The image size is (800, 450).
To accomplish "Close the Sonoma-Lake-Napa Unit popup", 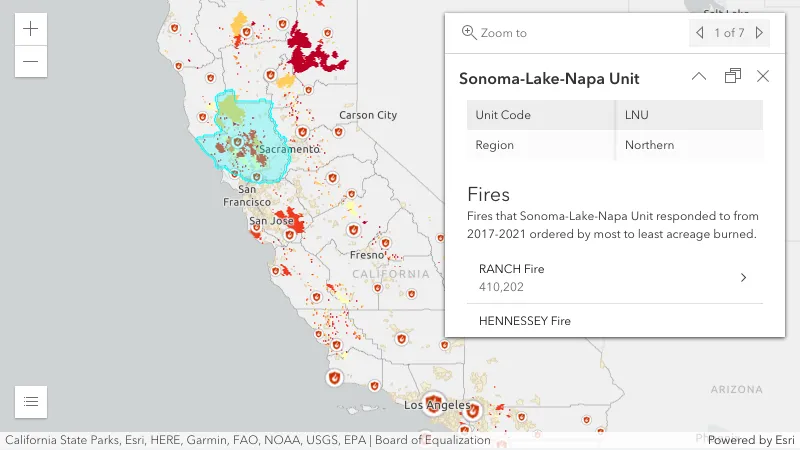I will [763, 77].
